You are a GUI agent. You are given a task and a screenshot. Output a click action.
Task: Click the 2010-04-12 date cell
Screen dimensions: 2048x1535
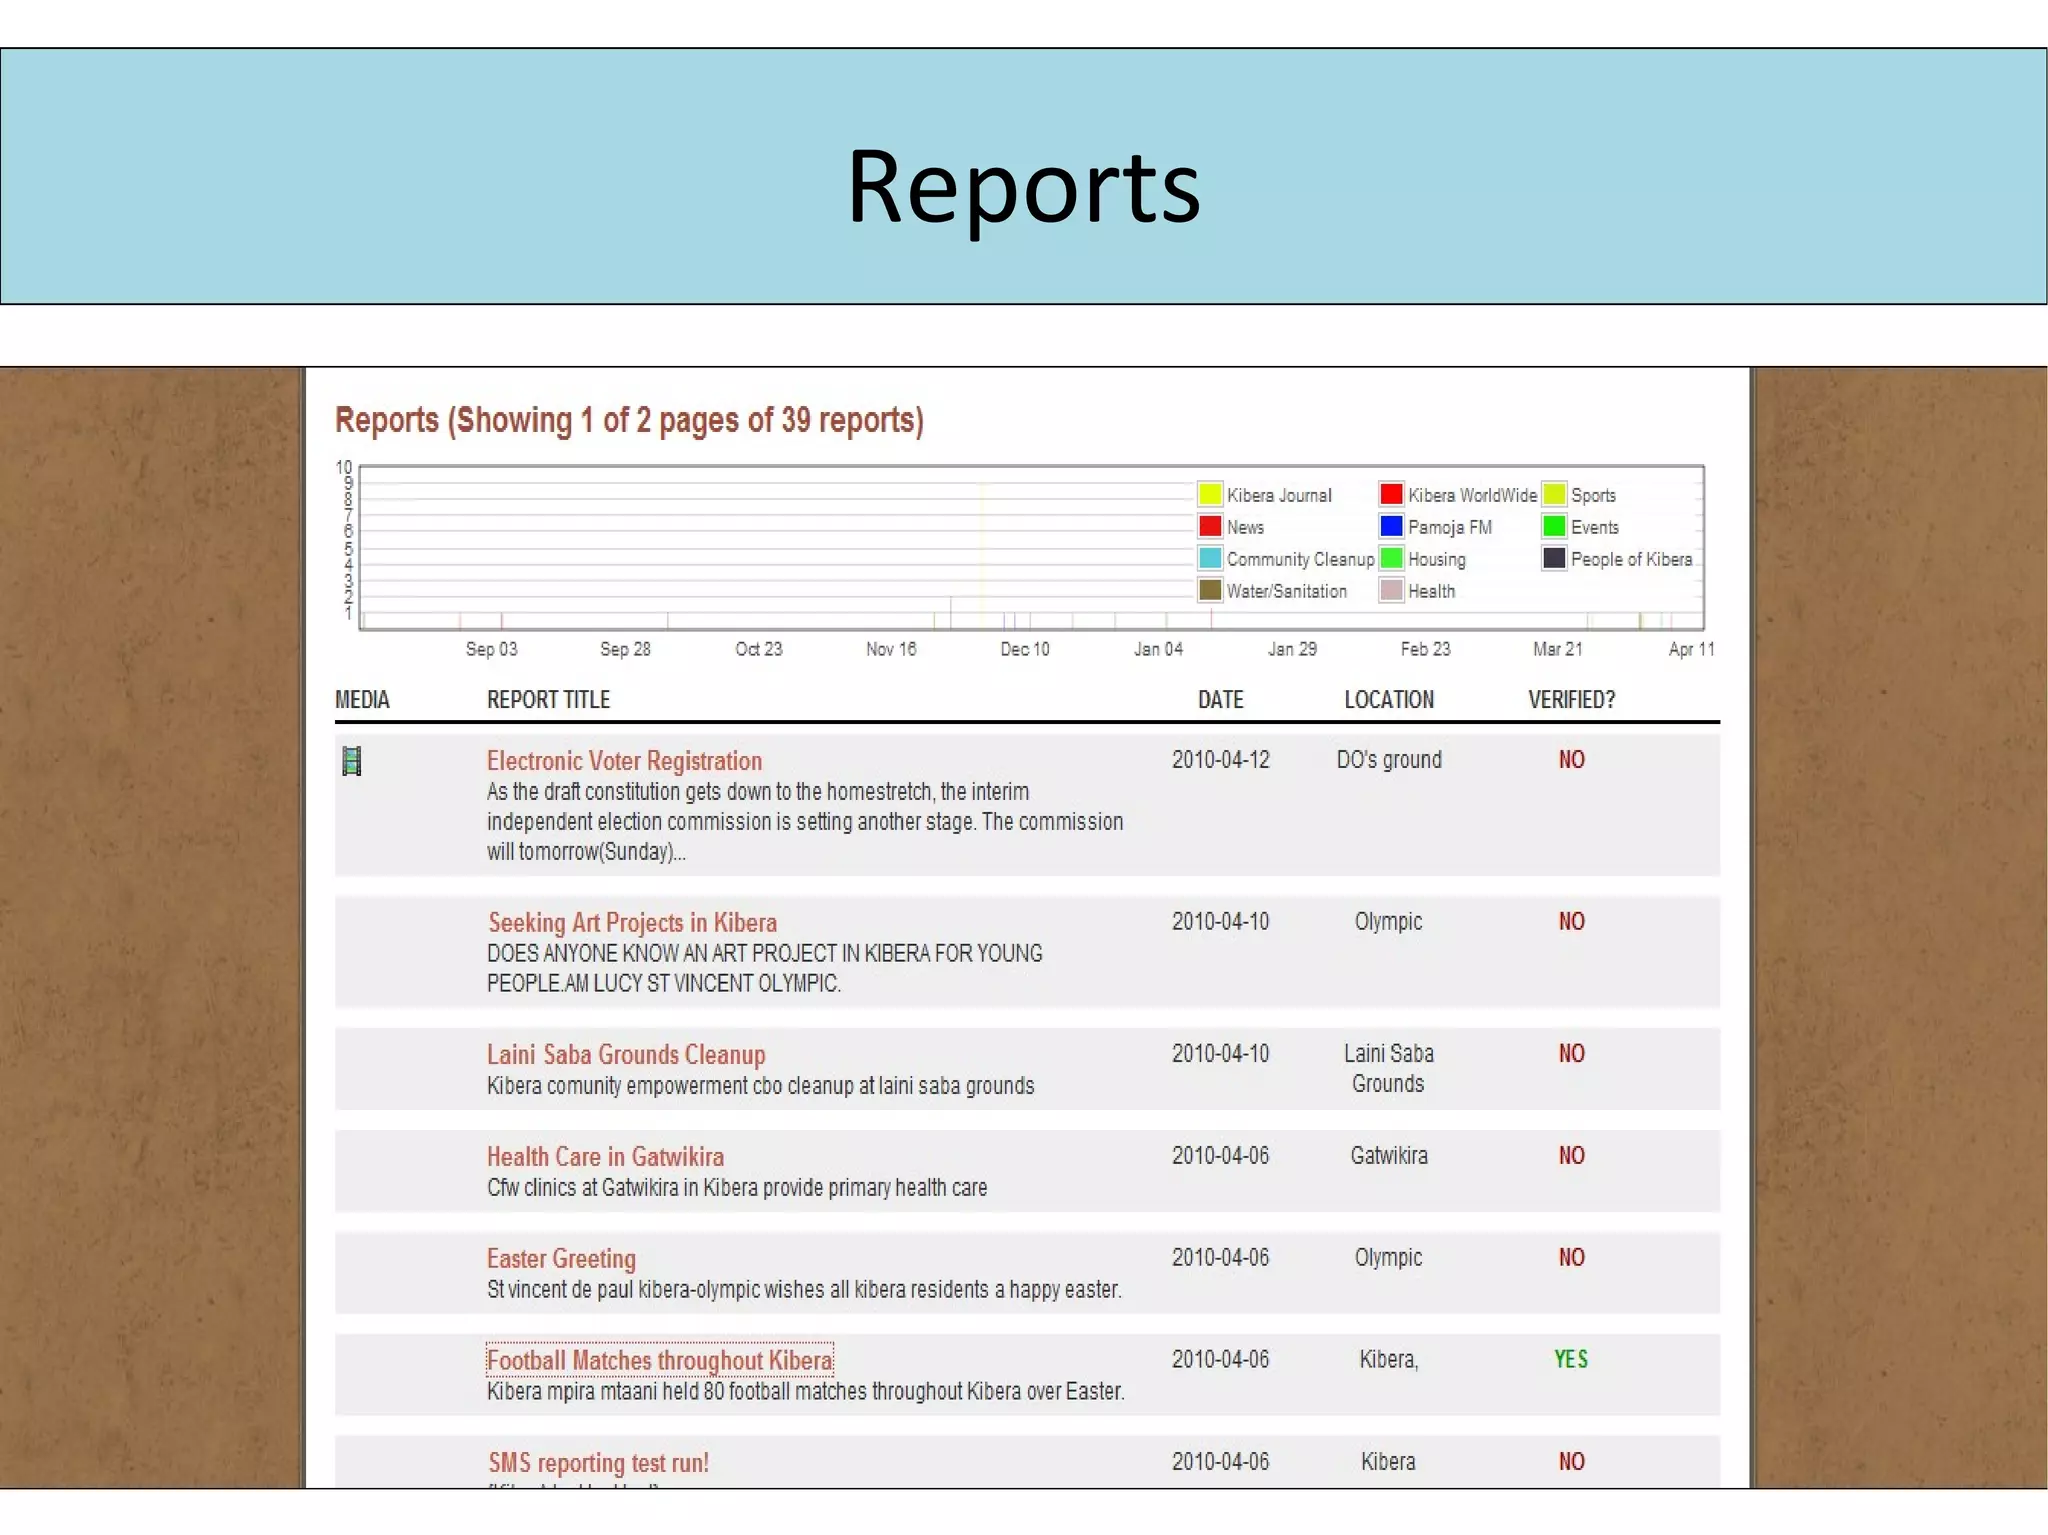coord(1221,760)
